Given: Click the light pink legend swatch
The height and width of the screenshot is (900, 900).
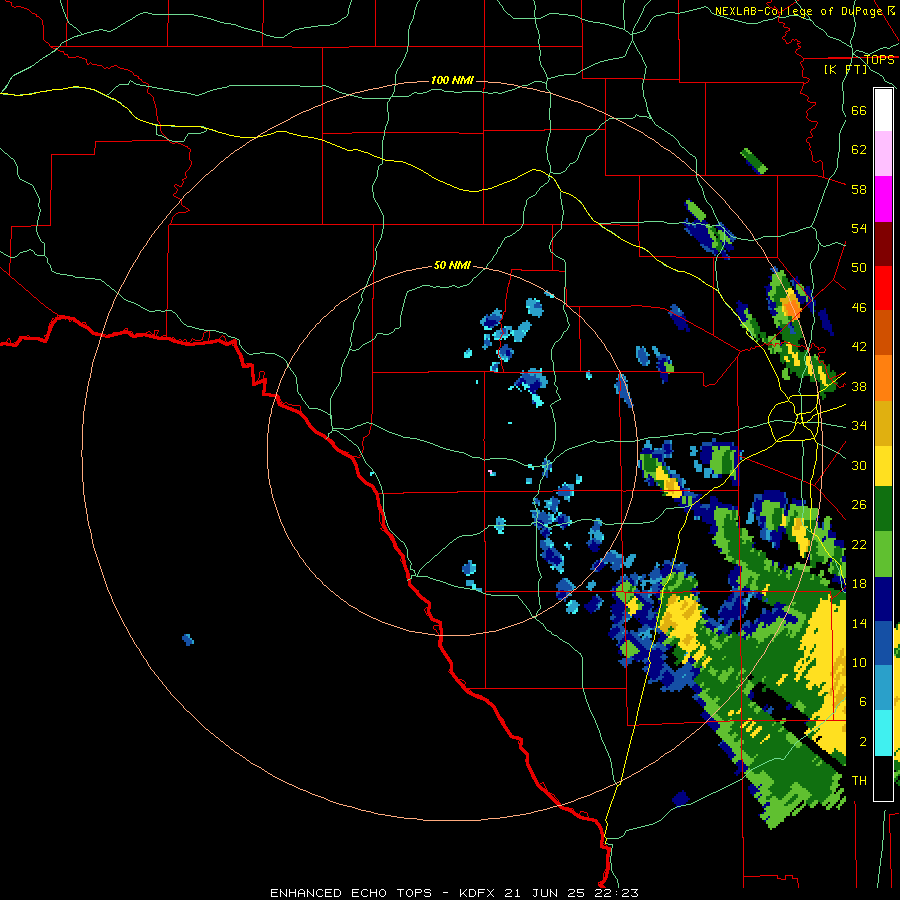Looking at the screenshot, I should pyautogui.click(x=883, y=153).
